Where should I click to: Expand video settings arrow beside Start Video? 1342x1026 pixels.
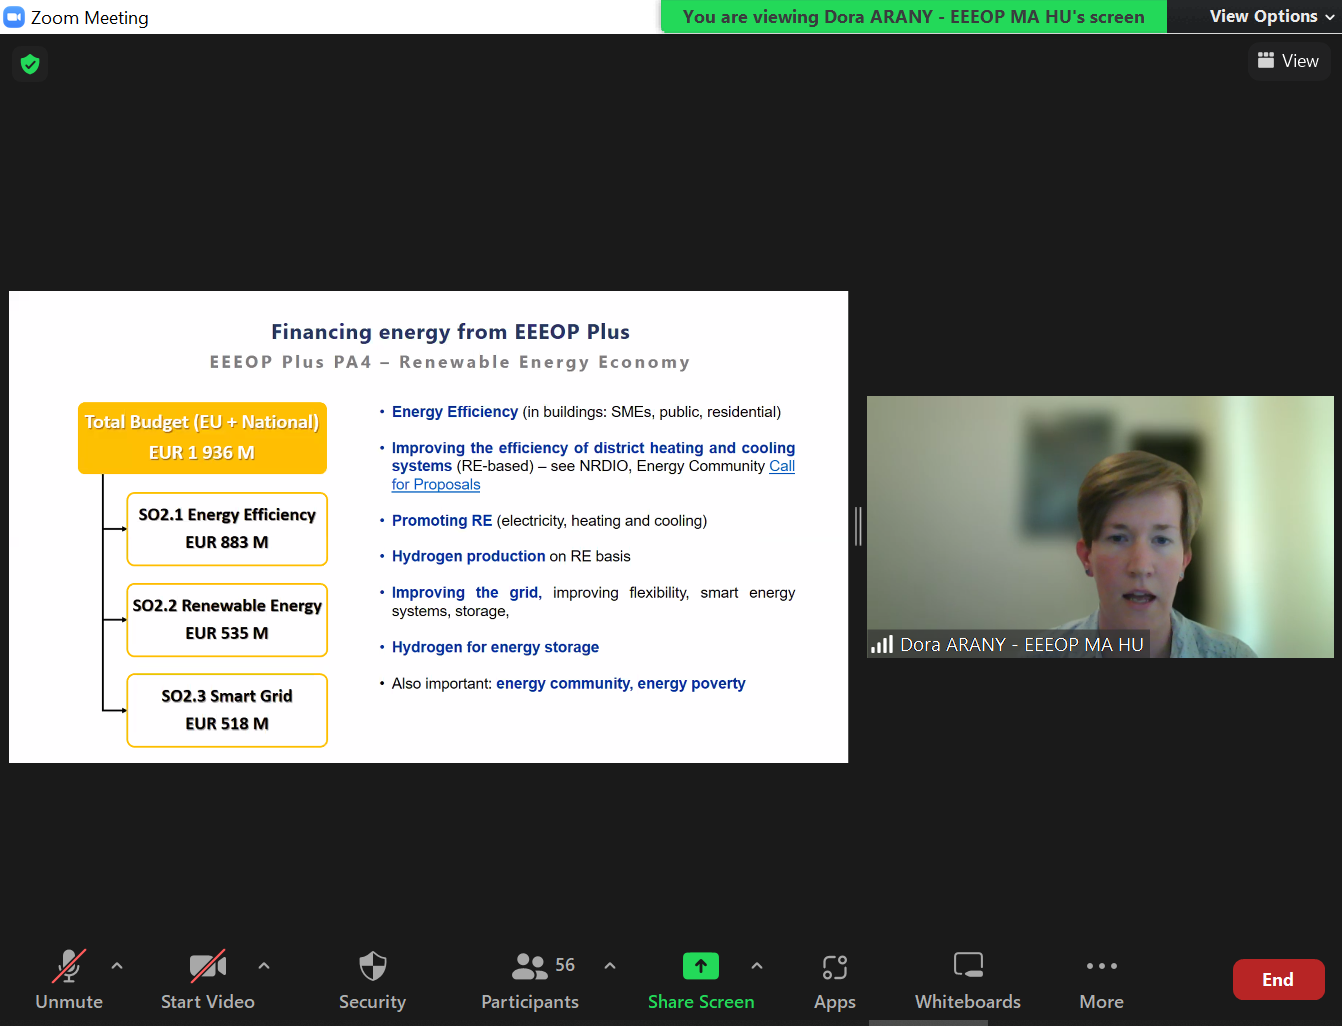[x=264, y=966]
